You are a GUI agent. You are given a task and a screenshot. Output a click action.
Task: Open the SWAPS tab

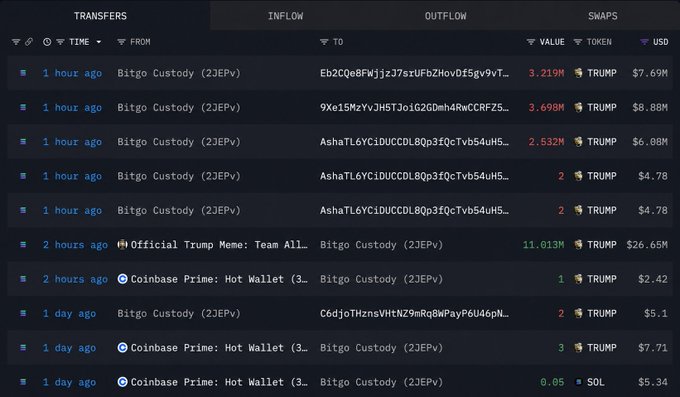pyautogui.click(x=602, y=16)
